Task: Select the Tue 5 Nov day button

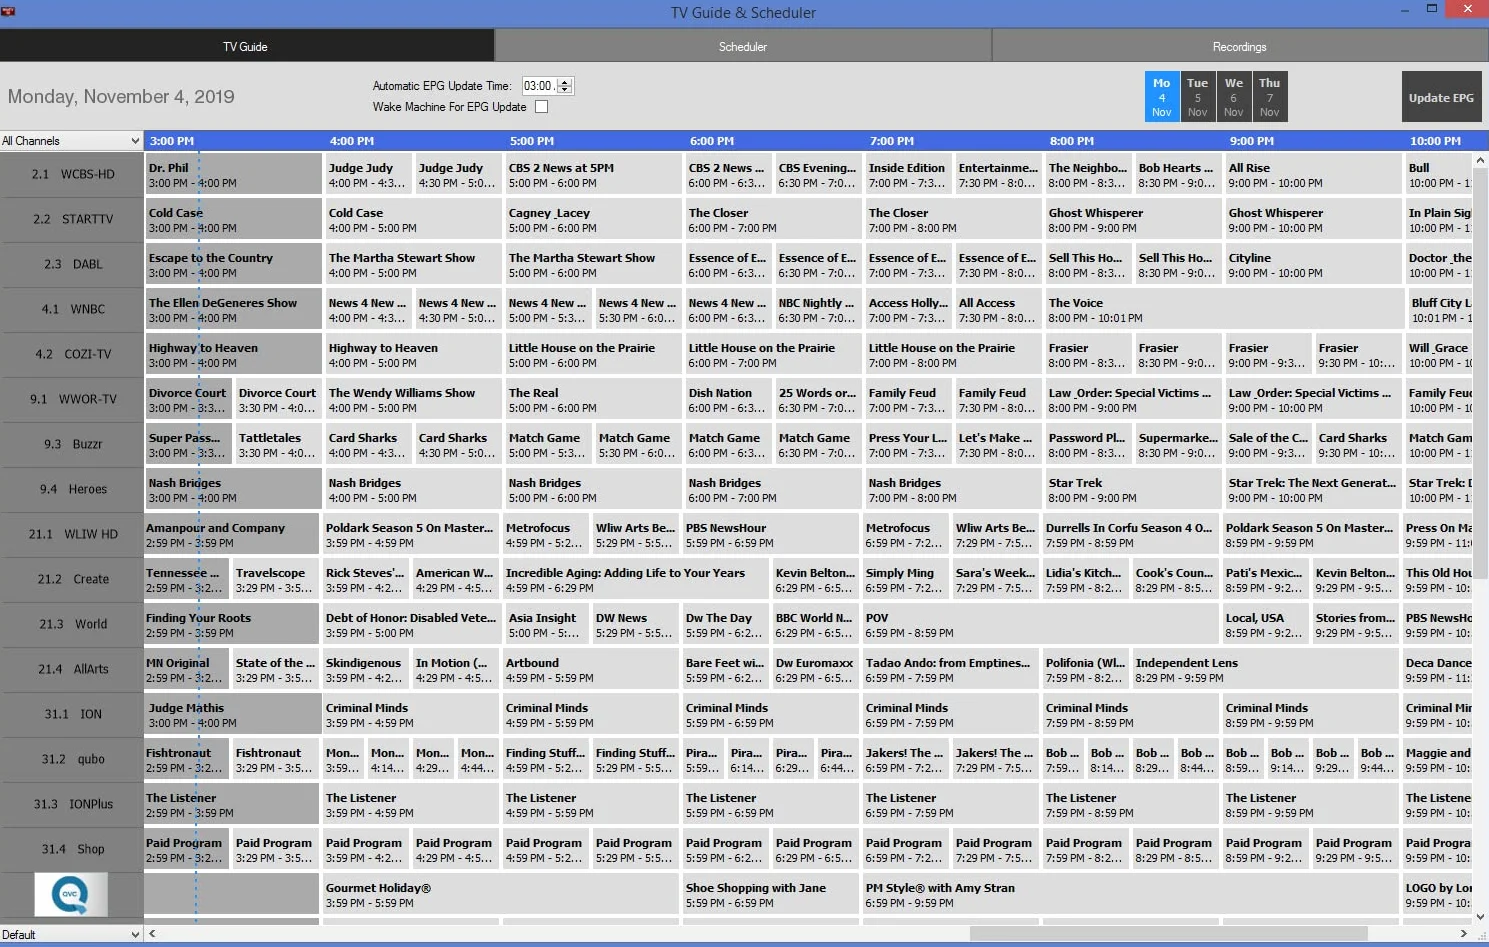Action: tap(1198, 97)
